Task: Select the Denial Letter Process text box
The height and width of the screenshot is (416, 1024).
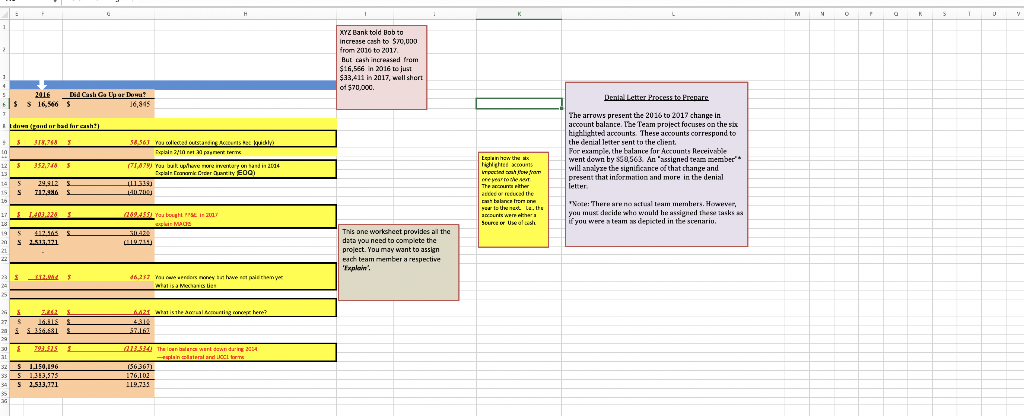Action: [x=656, y=164]
